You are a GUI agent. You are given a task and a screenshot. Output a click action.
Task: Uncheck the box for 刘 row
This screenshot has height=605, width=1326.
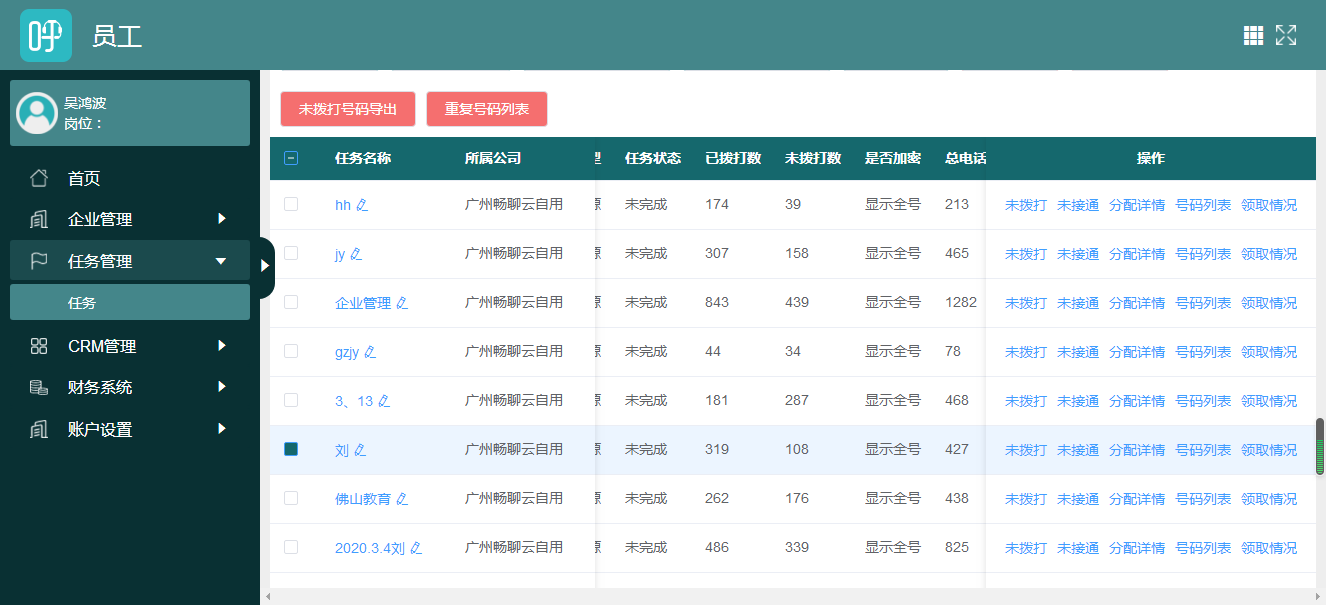click(x=291, y=449)
